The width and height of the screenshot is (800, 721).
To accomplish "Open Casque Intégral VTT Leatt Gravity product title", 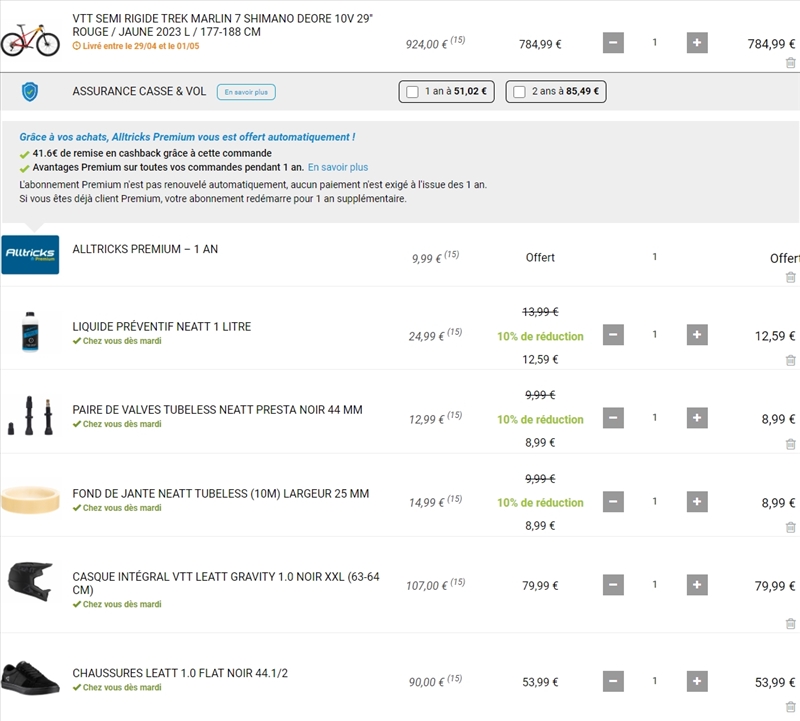I will [x=226, y=583].
